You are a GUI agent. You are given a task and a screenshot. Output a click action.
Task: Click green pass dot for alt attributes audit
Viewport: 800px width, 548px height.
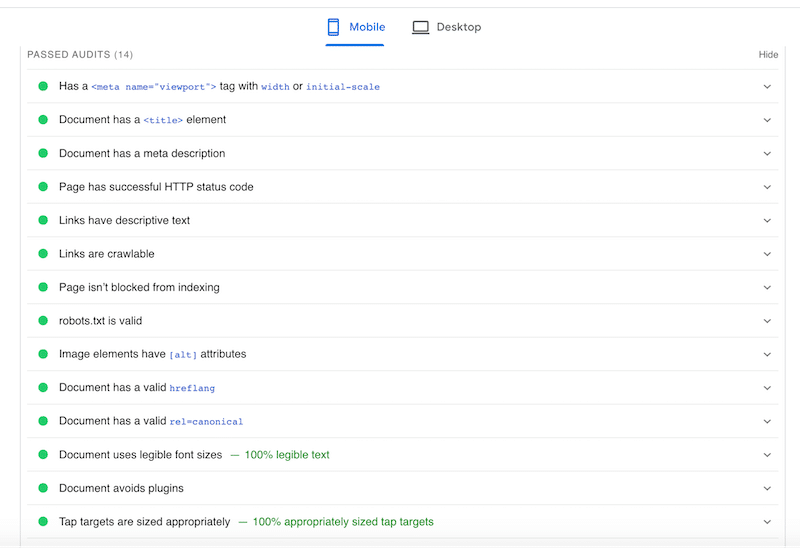click(43, 354)
